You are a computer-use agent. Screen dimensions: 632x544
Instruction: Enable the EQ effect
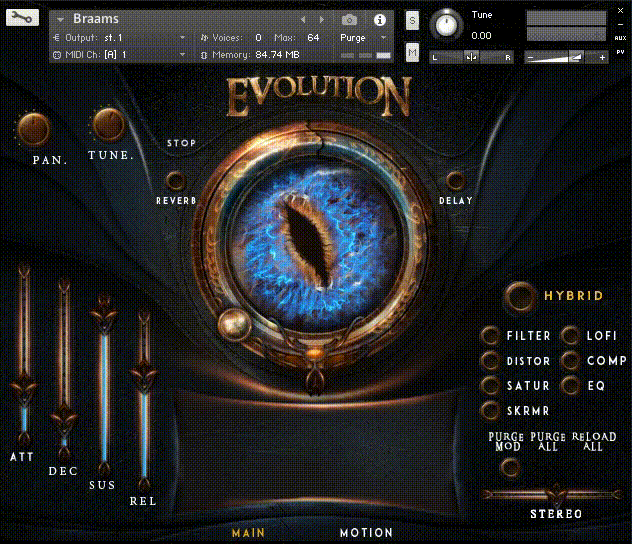571,386
